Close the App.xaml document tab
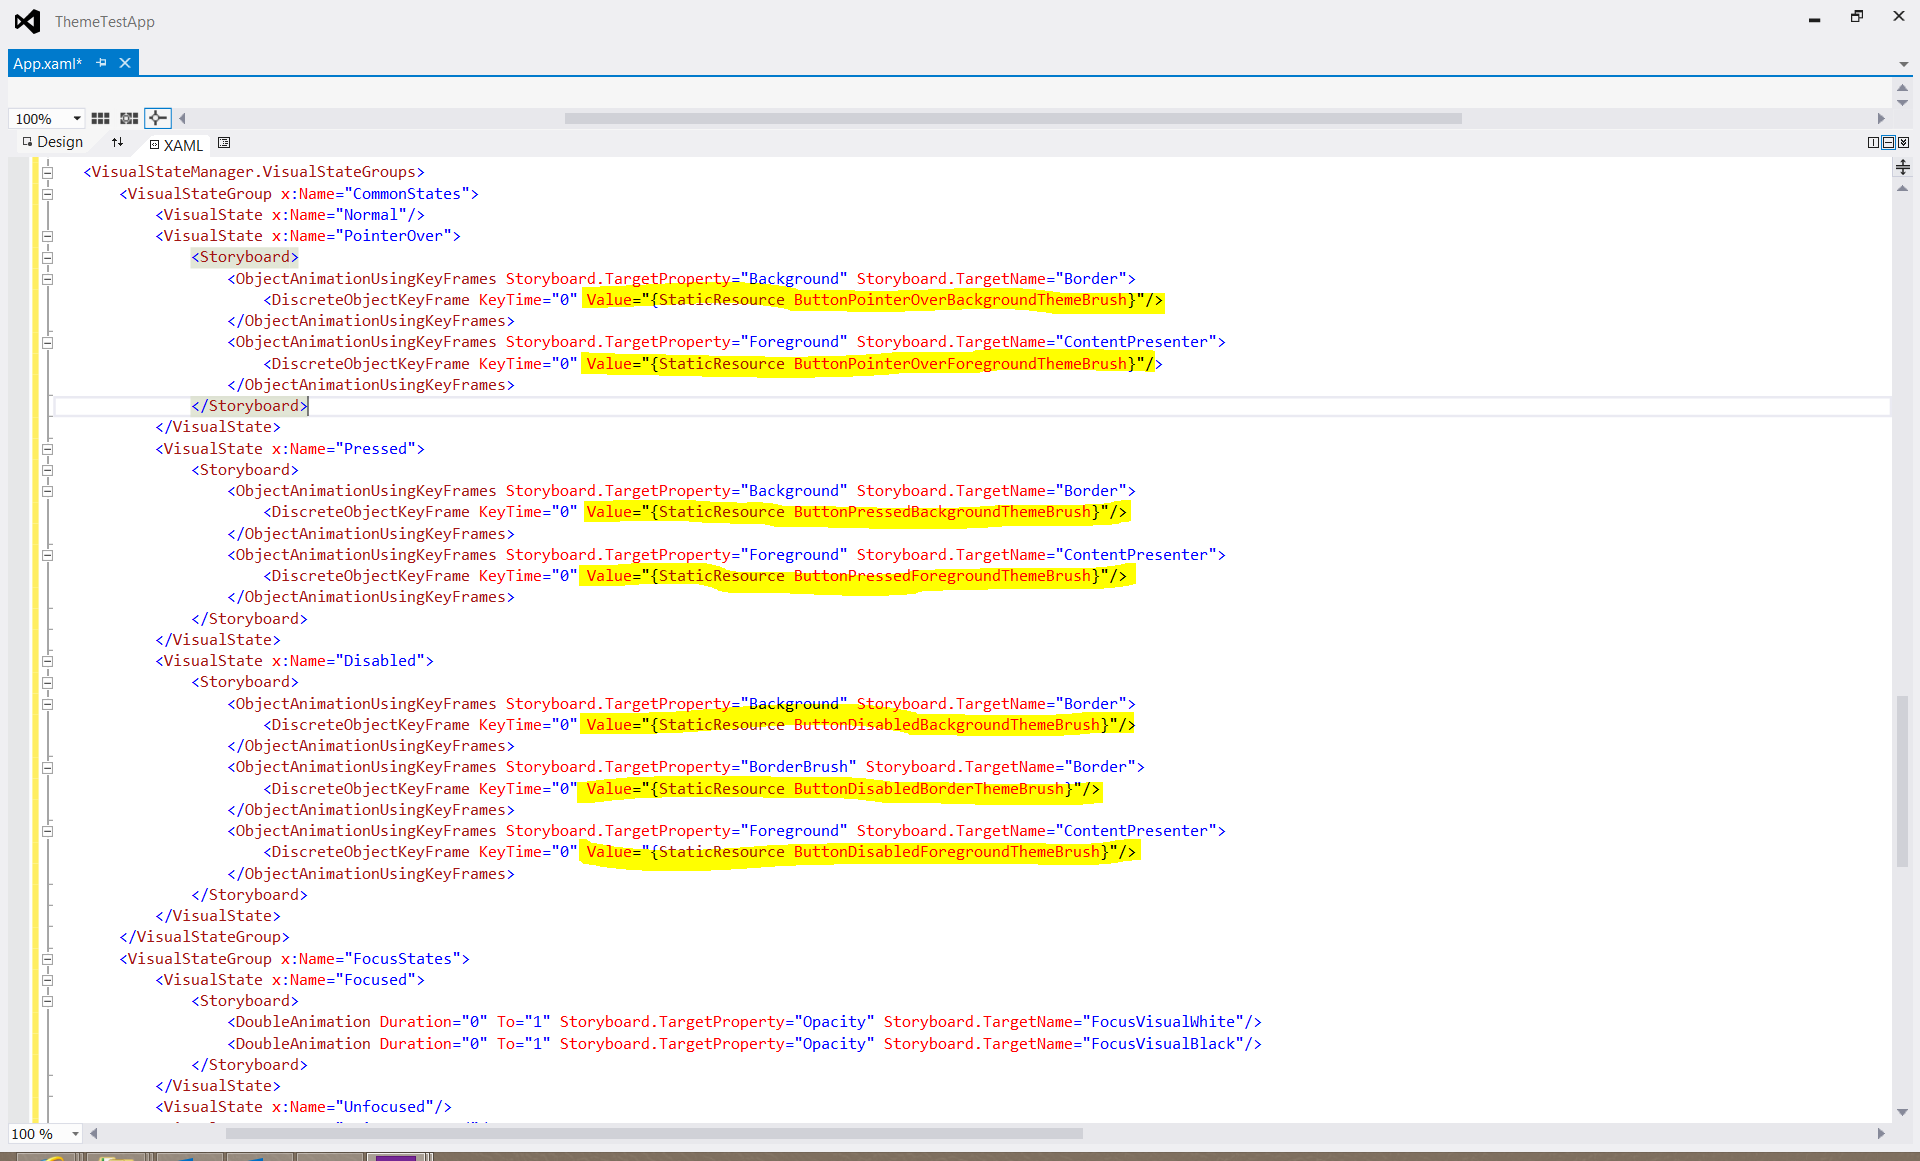This screenshot has width=1920, height=1161. click(125, 63)
